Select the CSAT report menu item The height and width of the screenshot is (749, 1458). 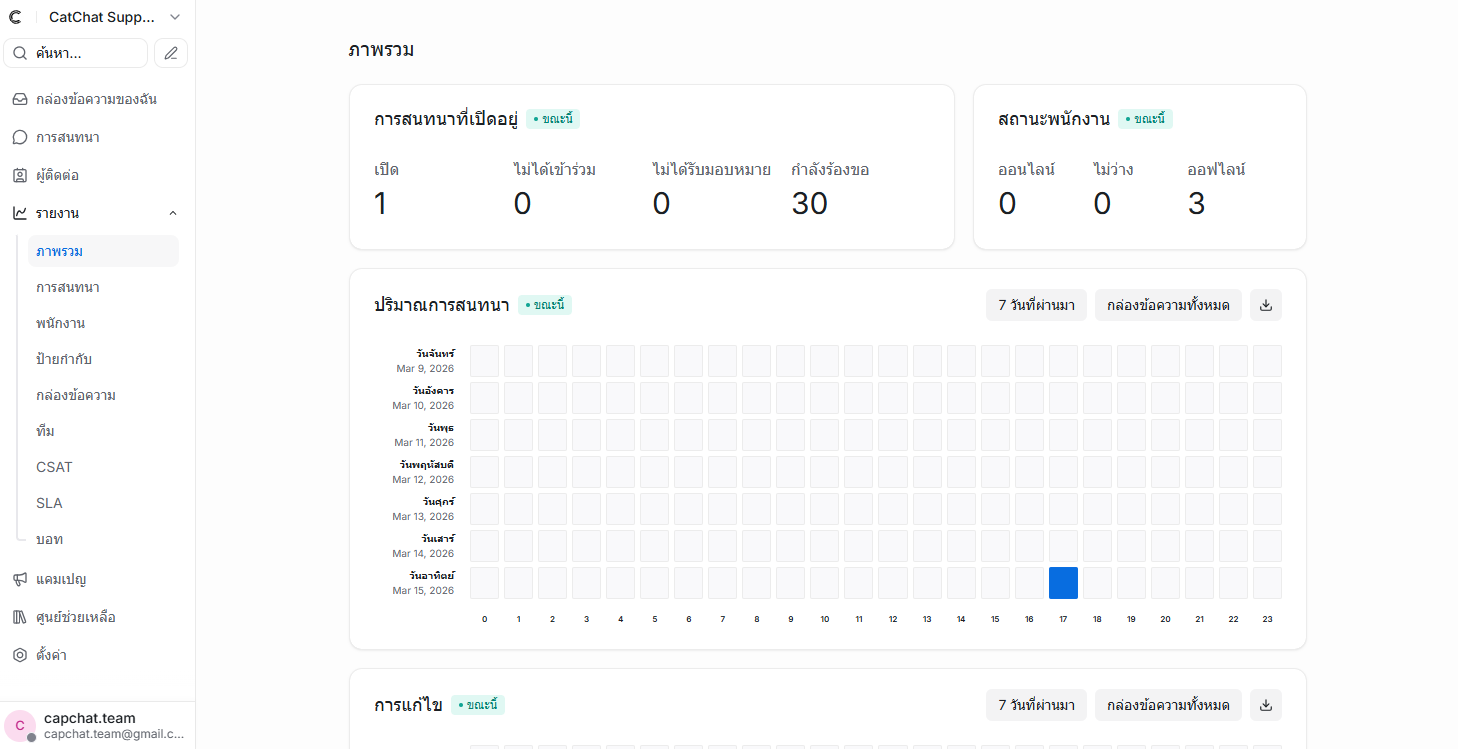(54, 467)
